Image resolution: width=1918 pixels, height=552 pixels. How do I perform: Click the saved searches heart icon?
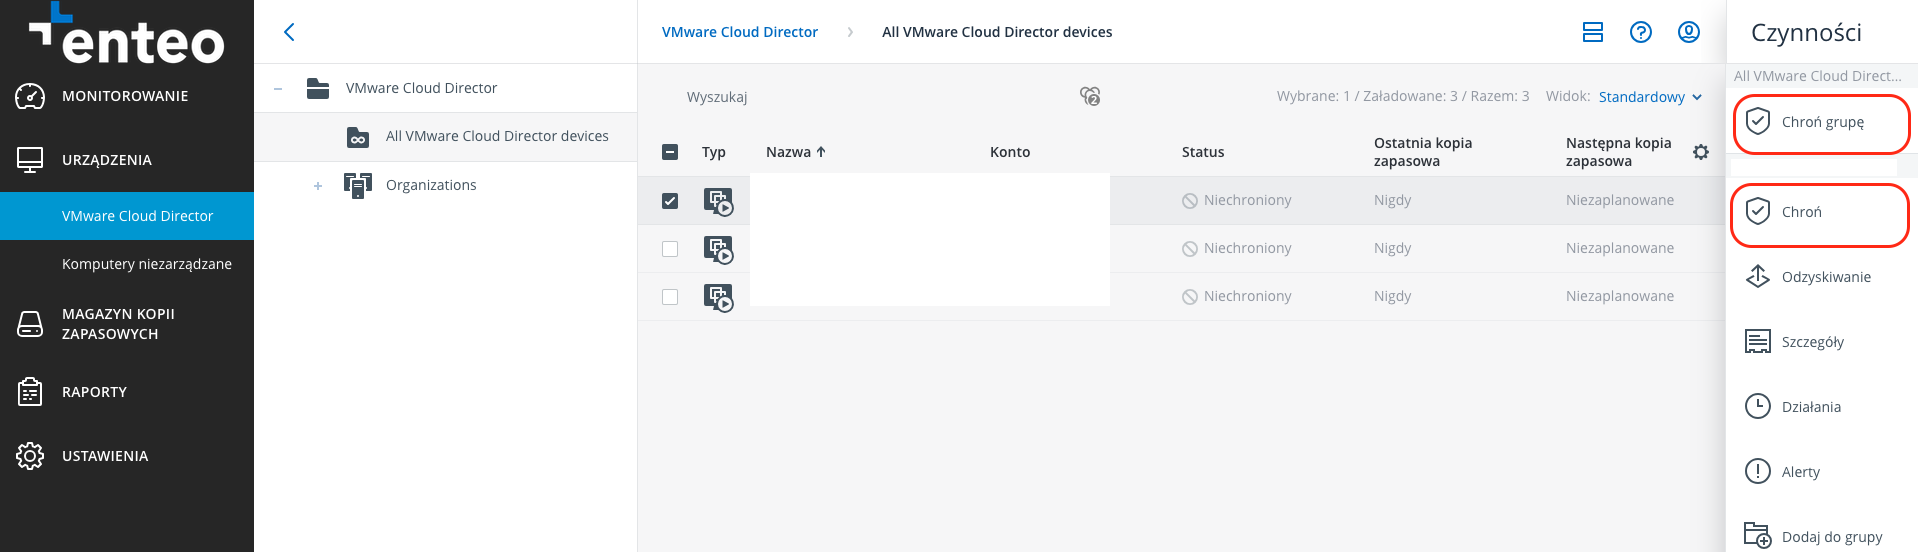(x=1090, y=96)
